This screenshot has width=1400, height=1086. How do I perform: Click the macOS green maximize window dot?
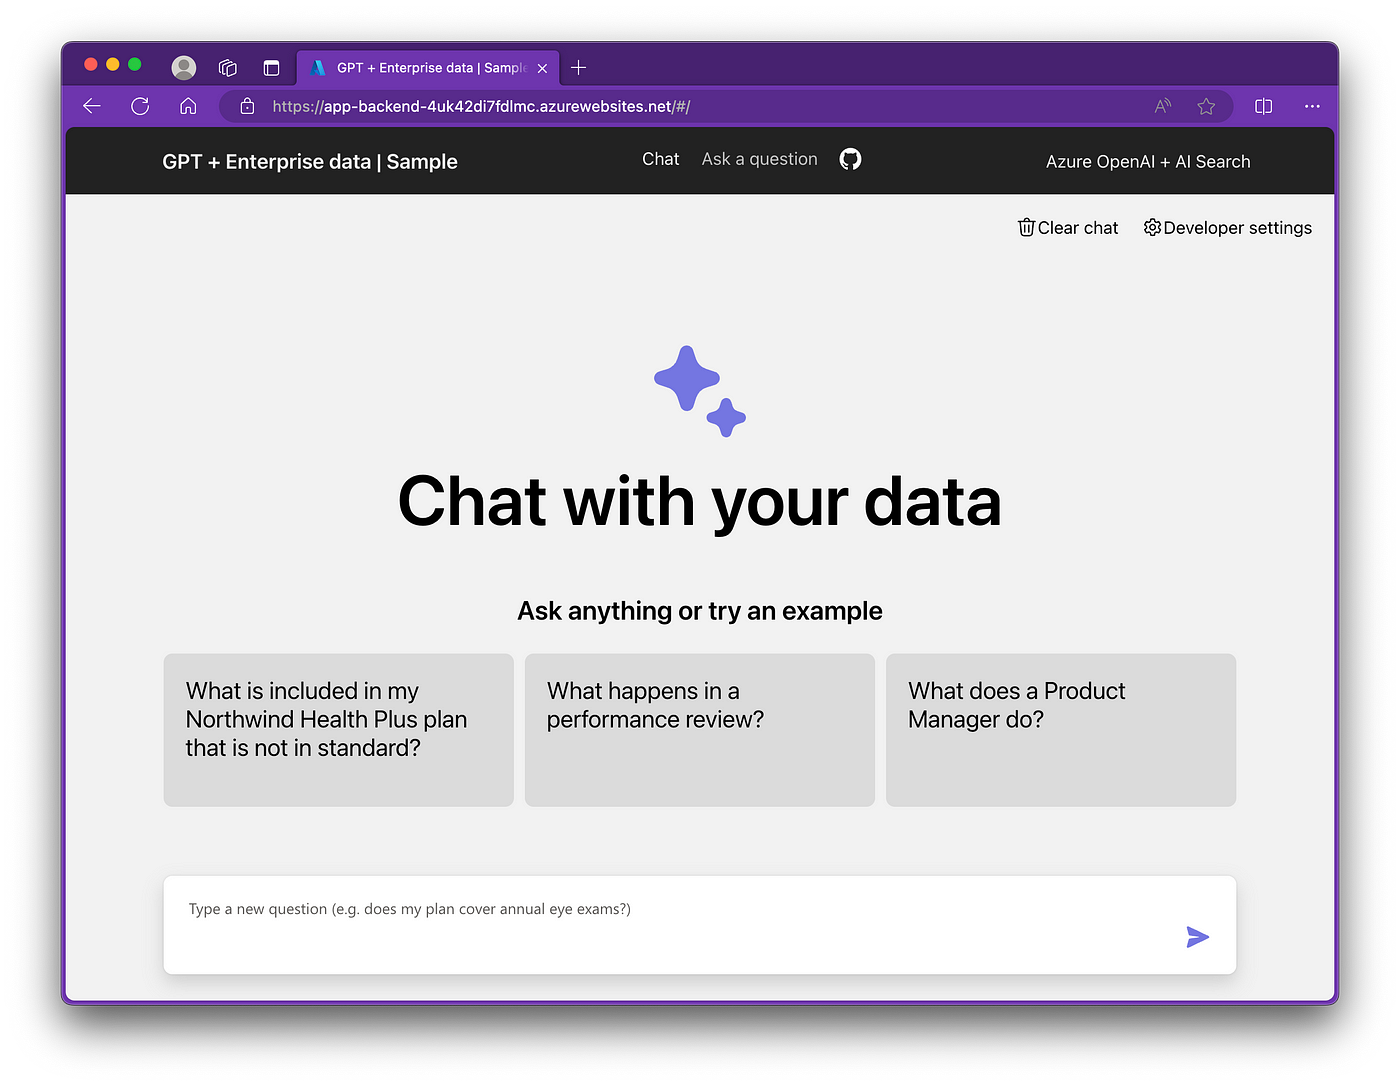135,65
